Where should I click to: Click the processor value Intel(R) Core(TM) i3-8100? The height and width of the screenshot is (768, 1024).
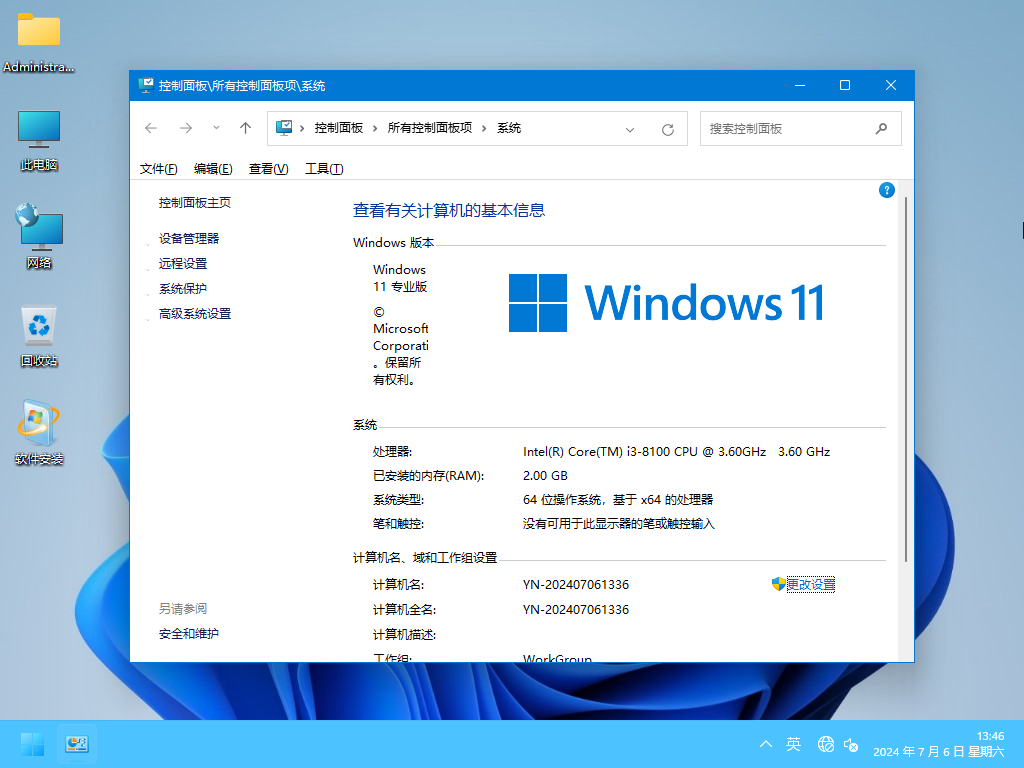pos(676,452)
